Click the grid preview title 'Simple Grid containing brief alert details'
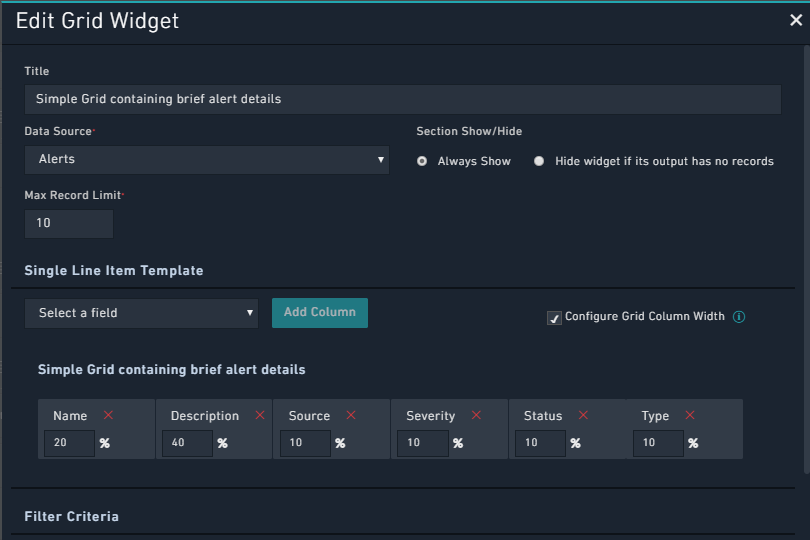The height and width of the screenshot is (540, 810). pyautogui.click(x=172, y=369)
